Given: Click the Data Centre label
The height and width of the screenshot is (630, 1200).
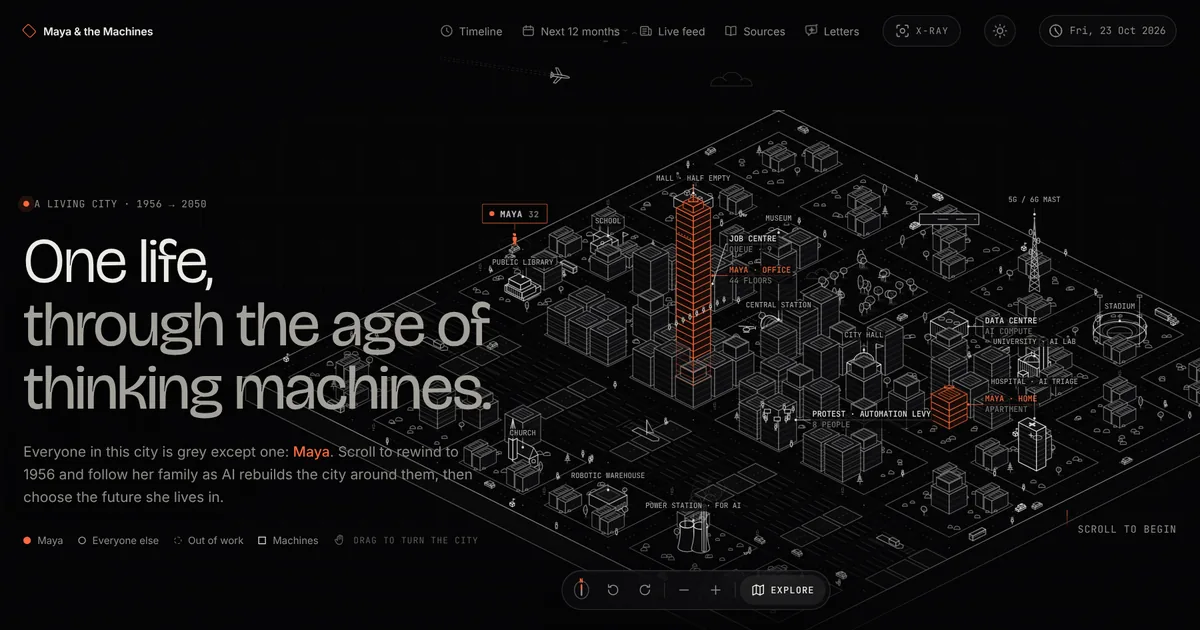Looking at the screenshot, I should pos(1011,321).
